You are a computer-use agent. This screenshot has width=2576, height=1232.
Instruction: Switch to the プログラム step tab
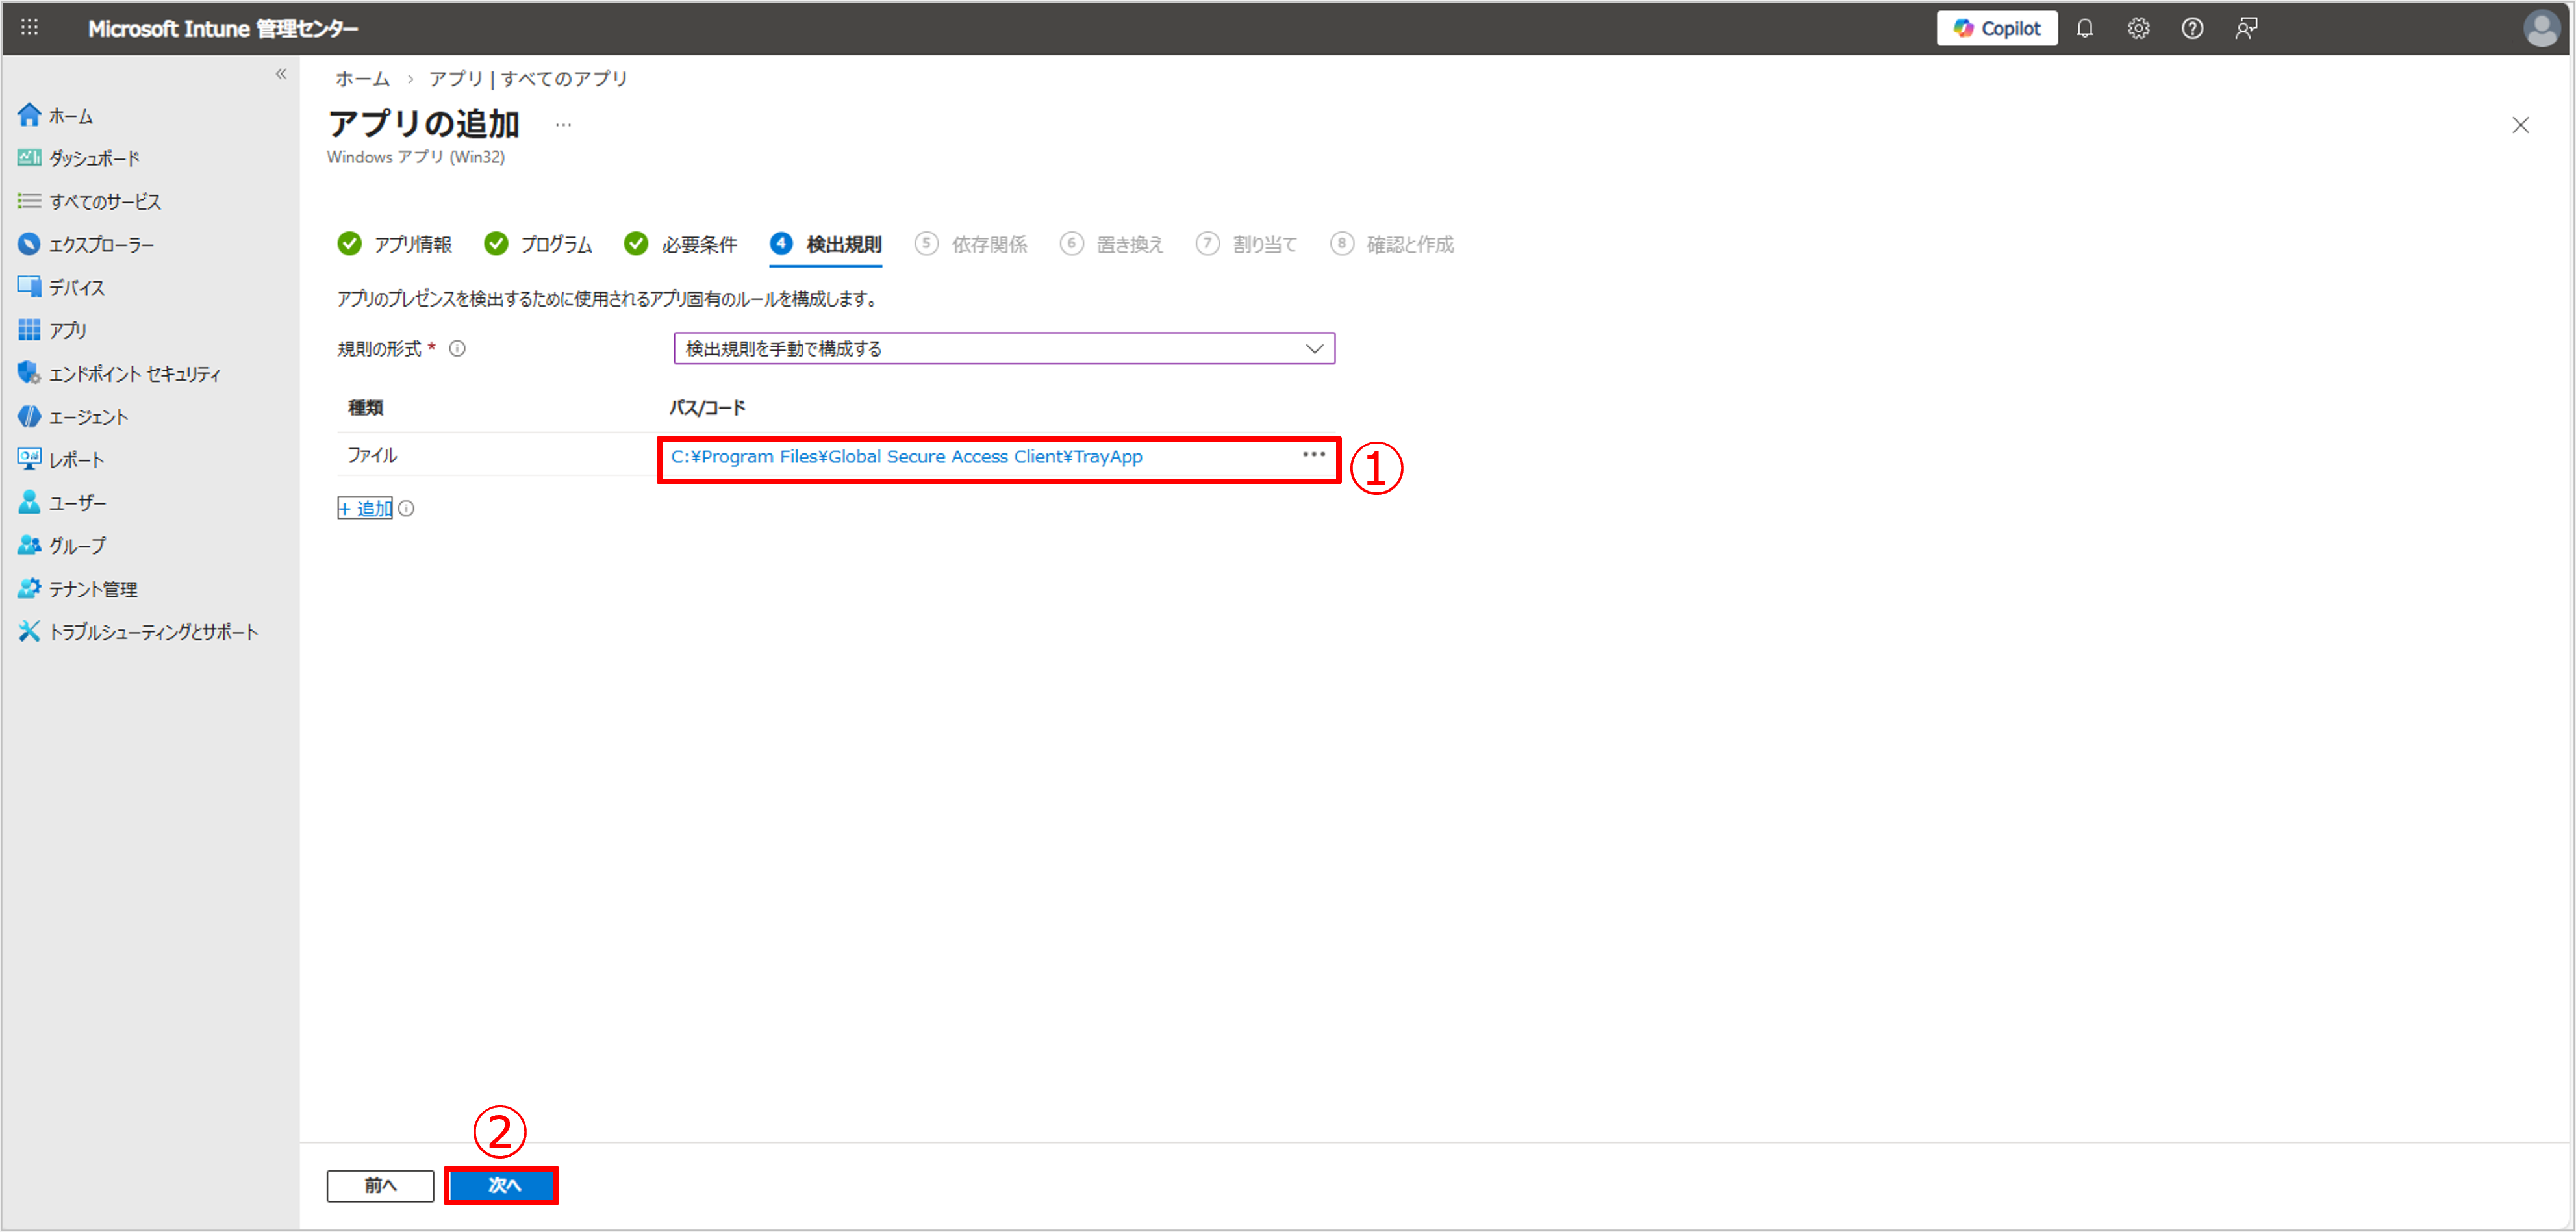[539, 244]
